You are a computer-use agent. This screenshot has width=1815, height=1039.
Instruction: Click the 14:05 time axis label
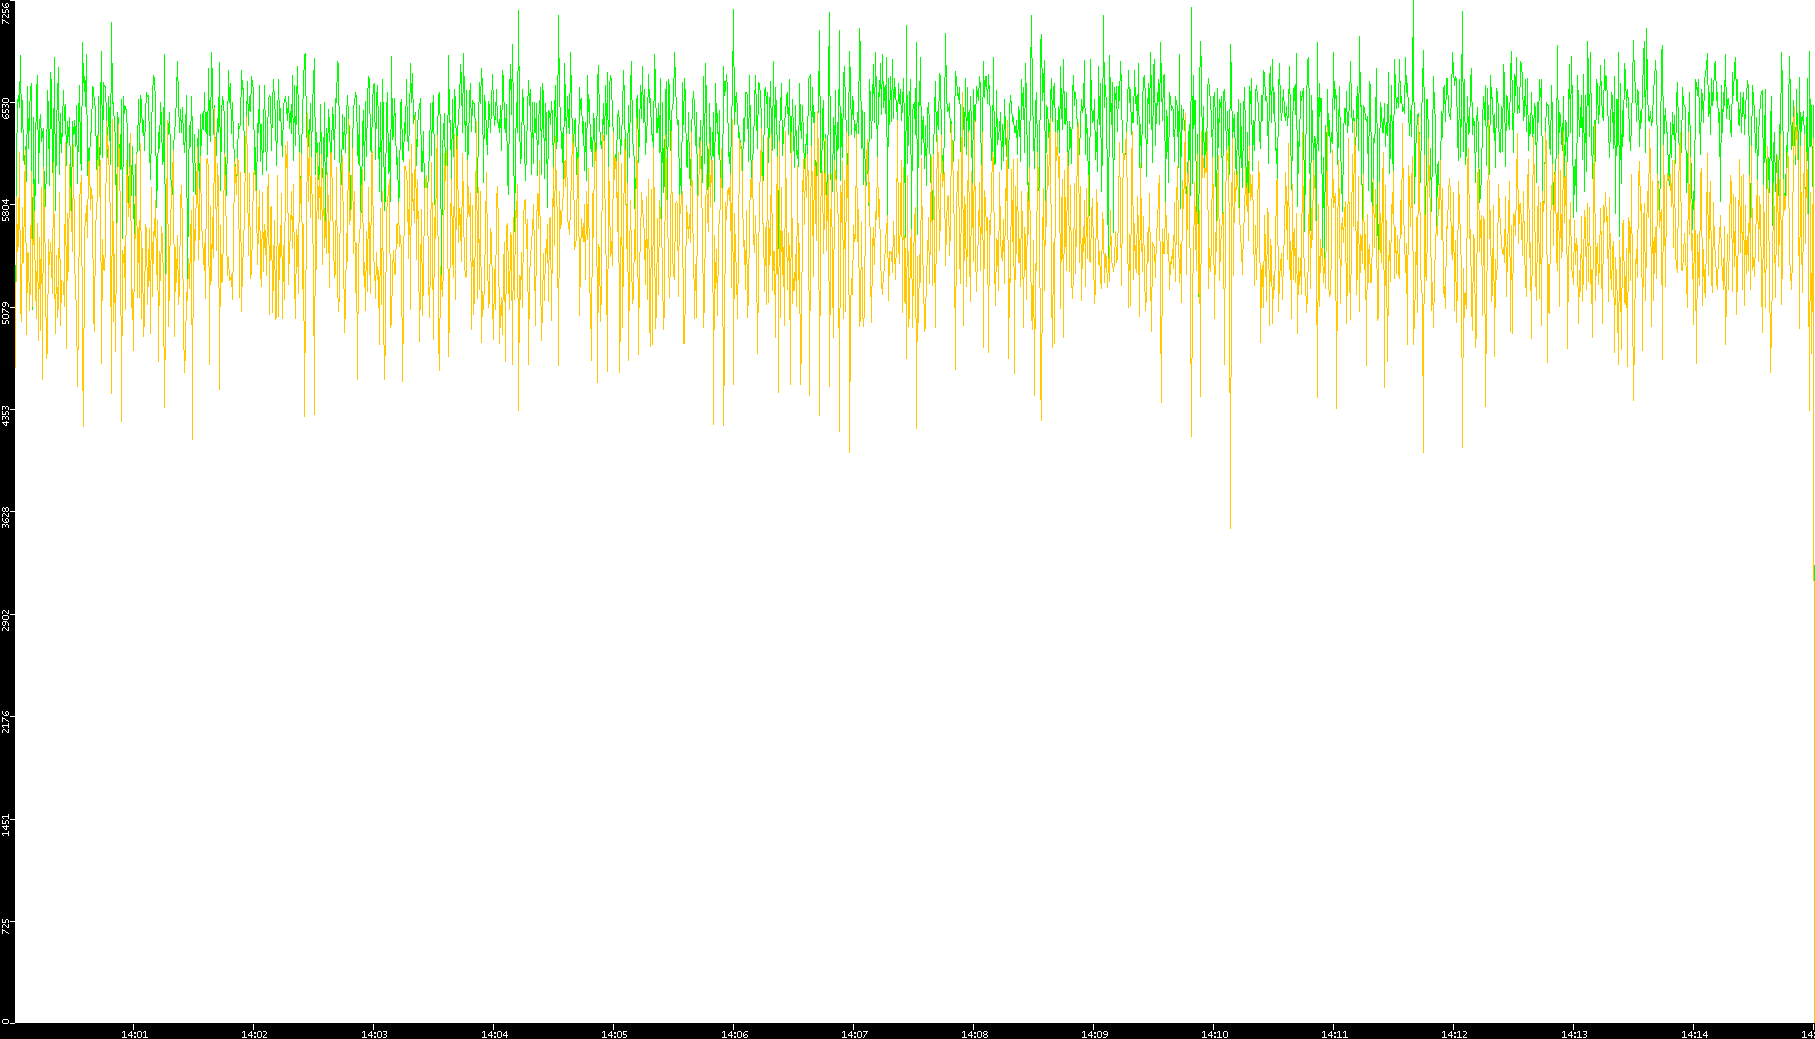[x=614, y=1034]
